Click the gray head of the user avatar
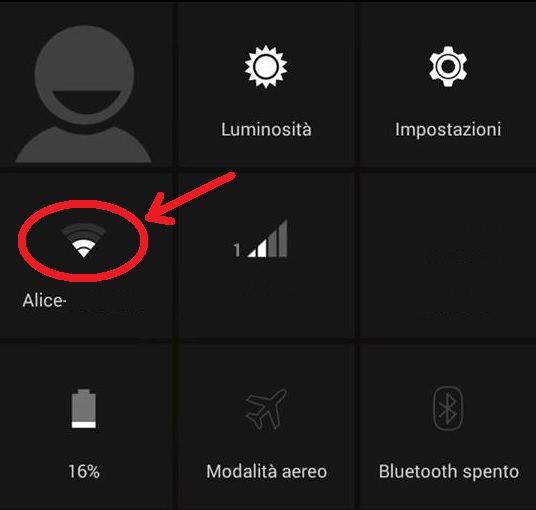Image resolution: width=536 pixels, height=510 pixels. coord(84,75)
